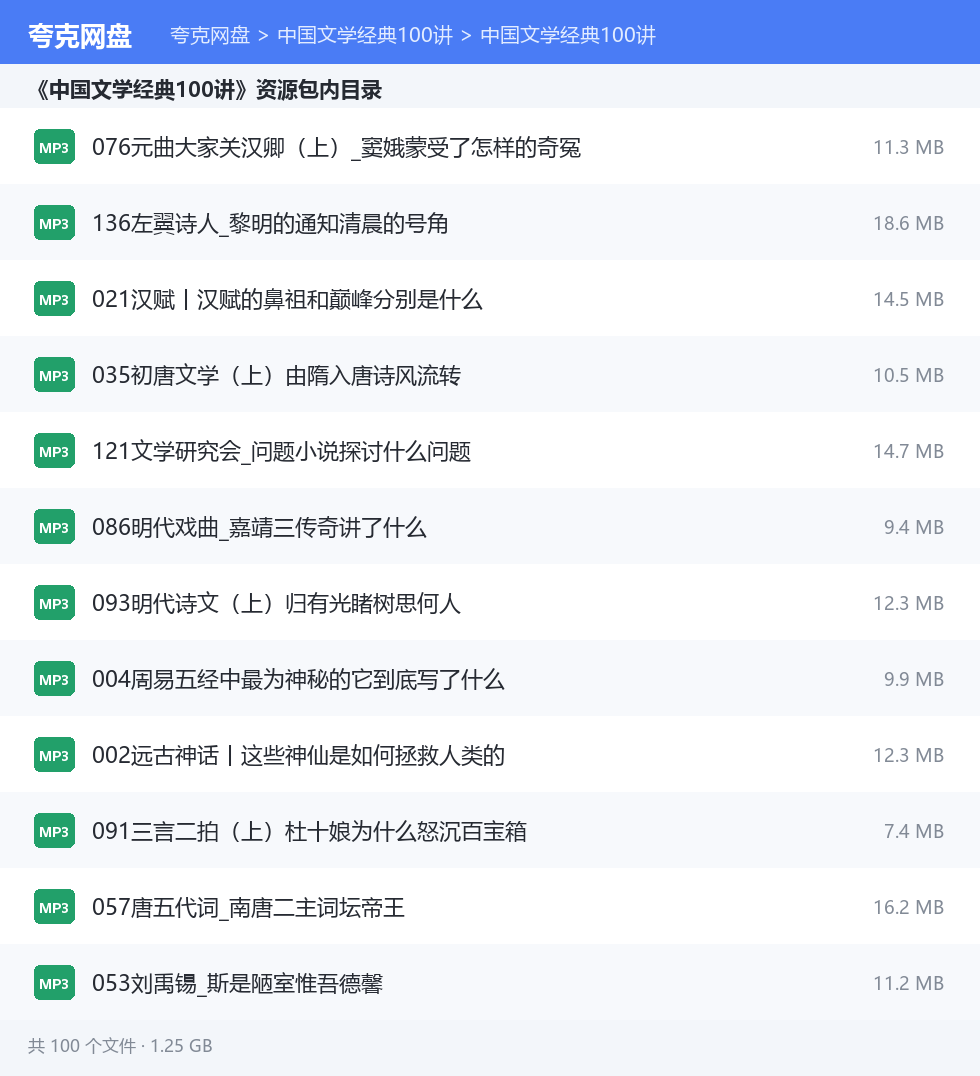Click the MP3 icon for 002远古神话
The width and height of the screenshot is (980, 1076).
tap(54, 755)
